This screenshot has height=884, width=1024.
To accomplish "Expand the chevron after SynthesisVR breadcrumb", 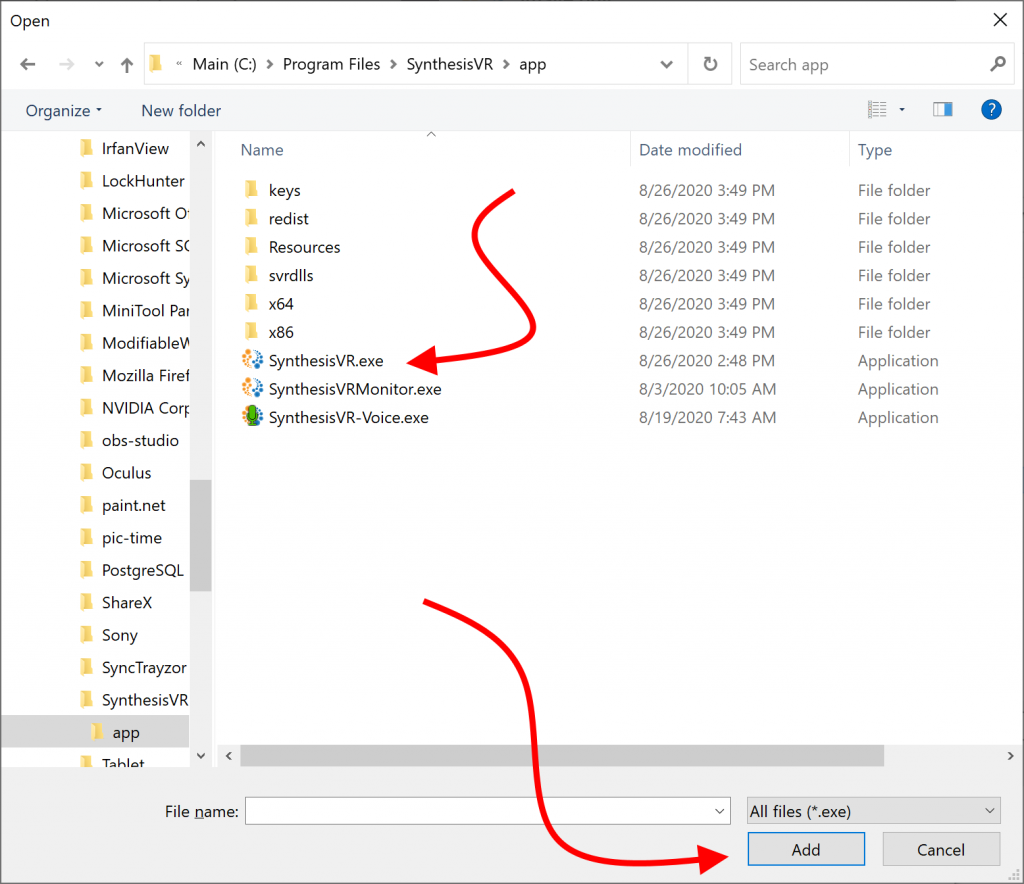I will [x=506, y=64].
